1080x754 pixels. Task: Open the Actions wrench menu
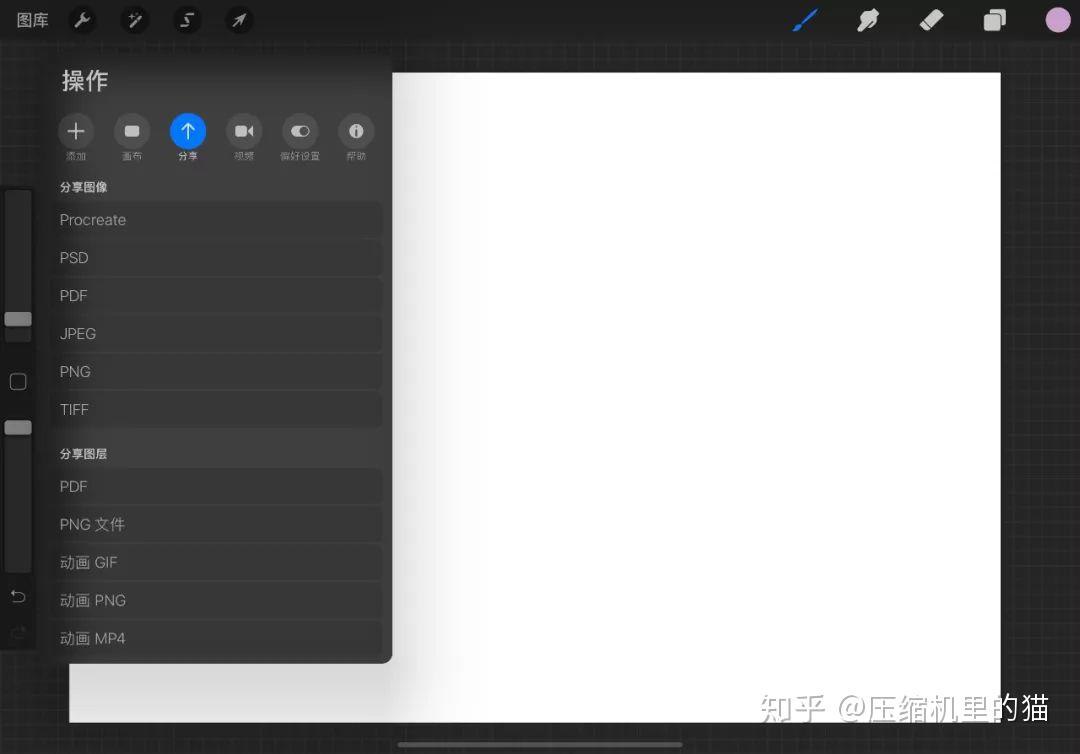[82, 20]
